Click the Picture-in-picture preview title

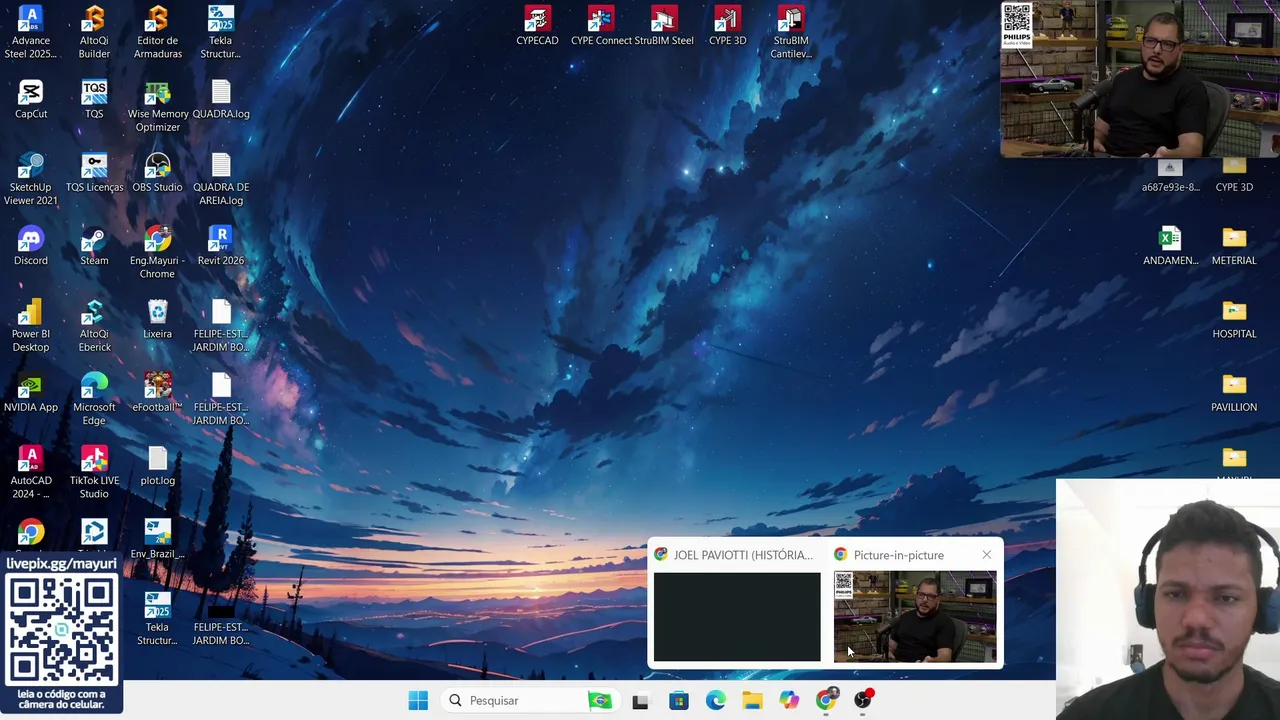tap(899, 555)
